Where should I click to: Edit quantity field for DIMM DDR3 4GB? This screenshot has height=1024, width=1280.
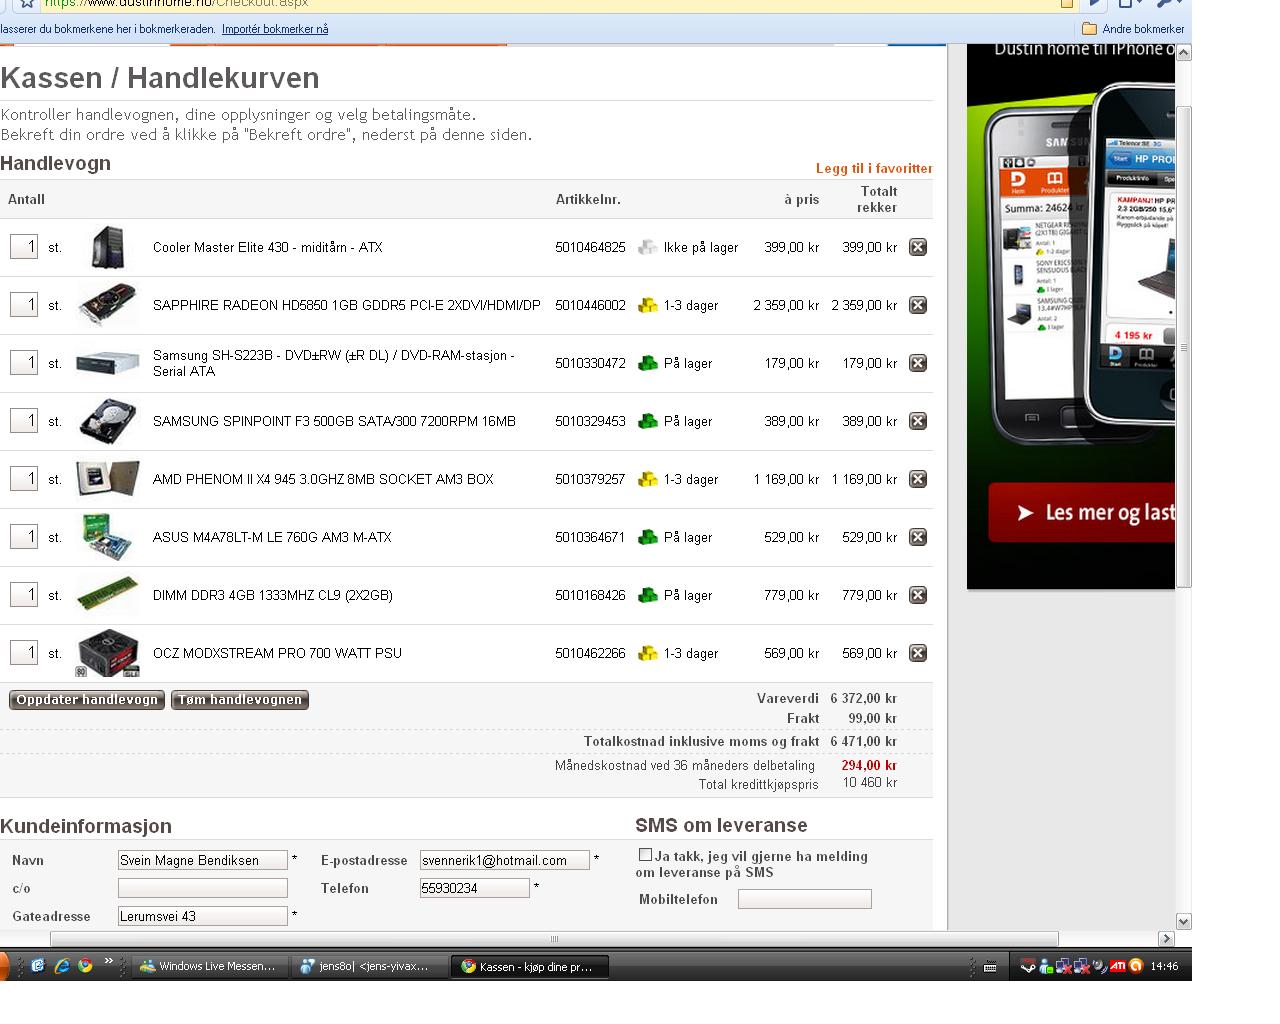point(24,594)
